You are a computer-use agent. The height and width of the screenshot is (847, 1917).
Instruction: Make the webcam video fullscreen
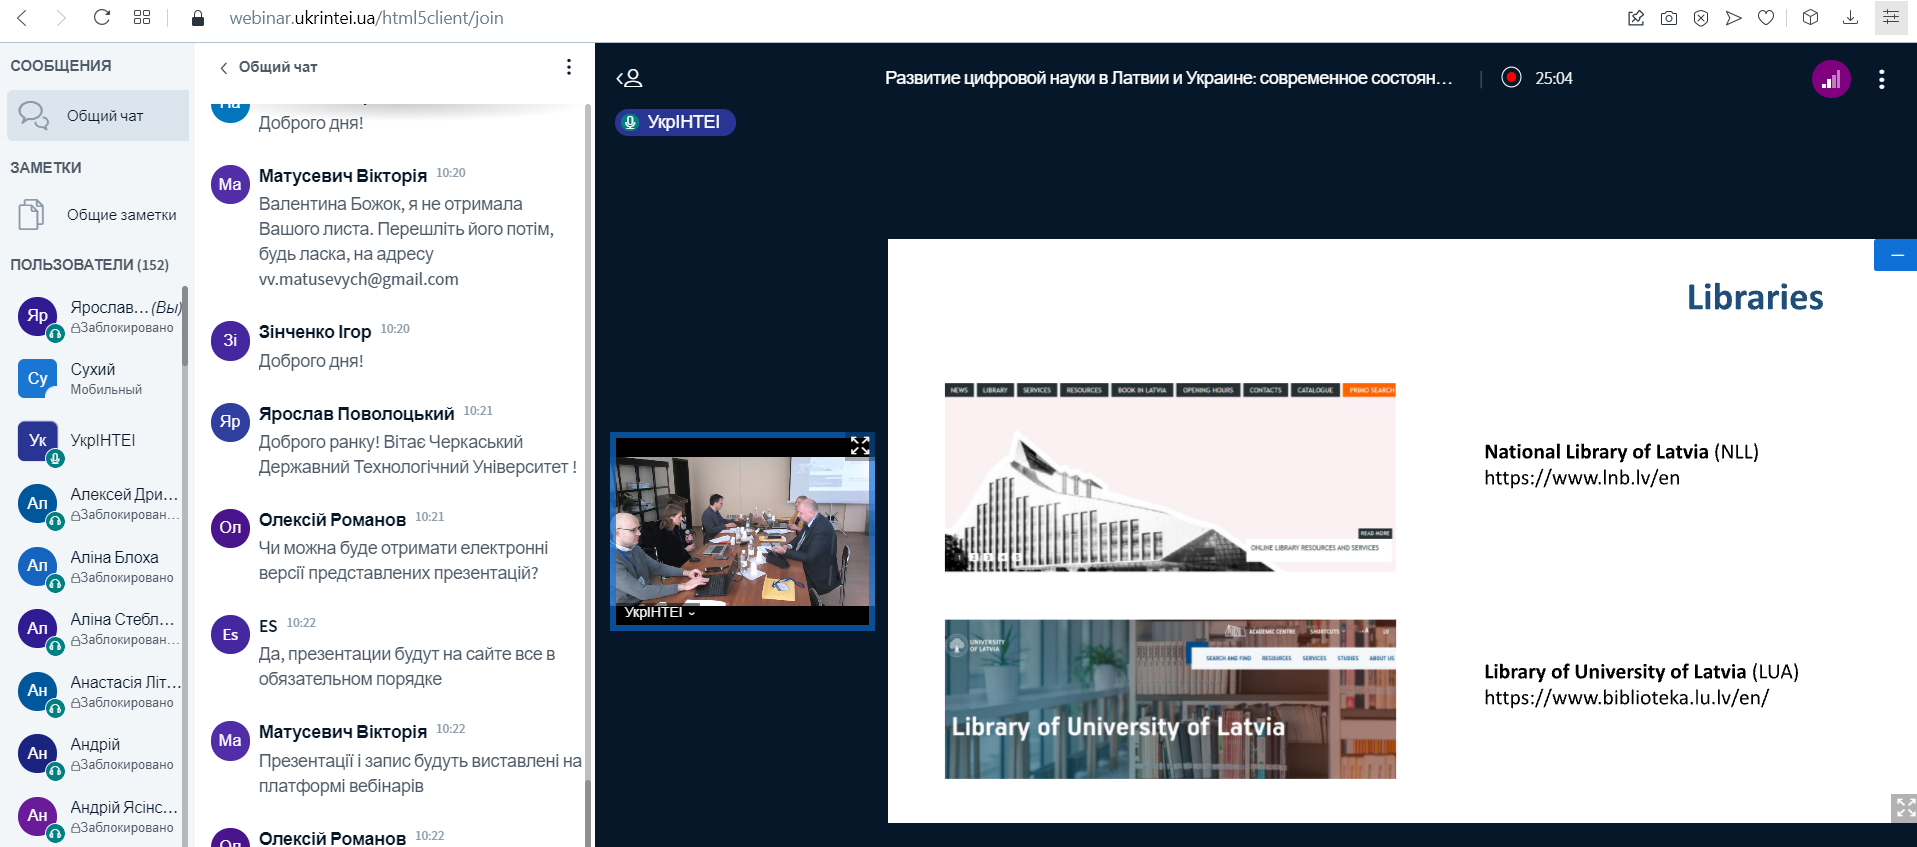pyautogui.click(x=860, y=446)
